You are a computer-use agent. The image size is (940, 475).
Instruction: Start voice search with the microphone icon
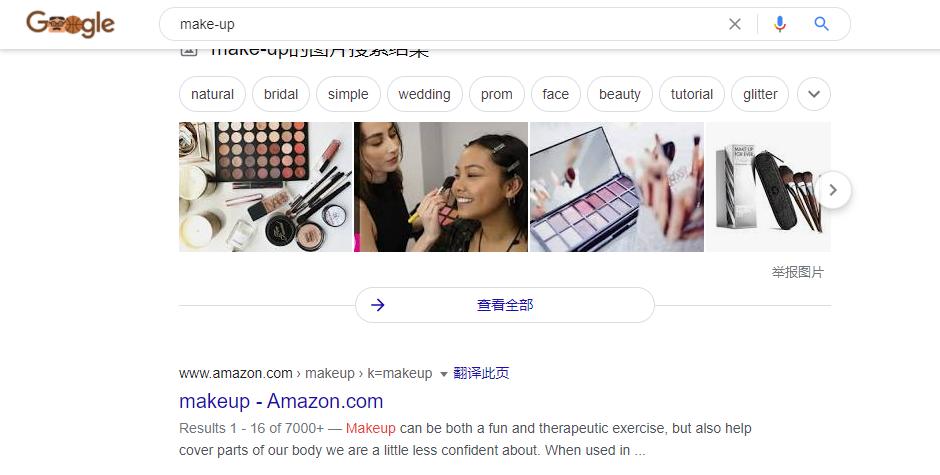pos(779,24)
